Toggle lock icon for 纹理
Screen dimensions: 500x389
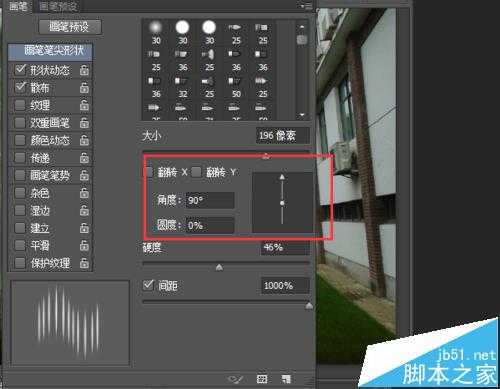pos(84,105)
